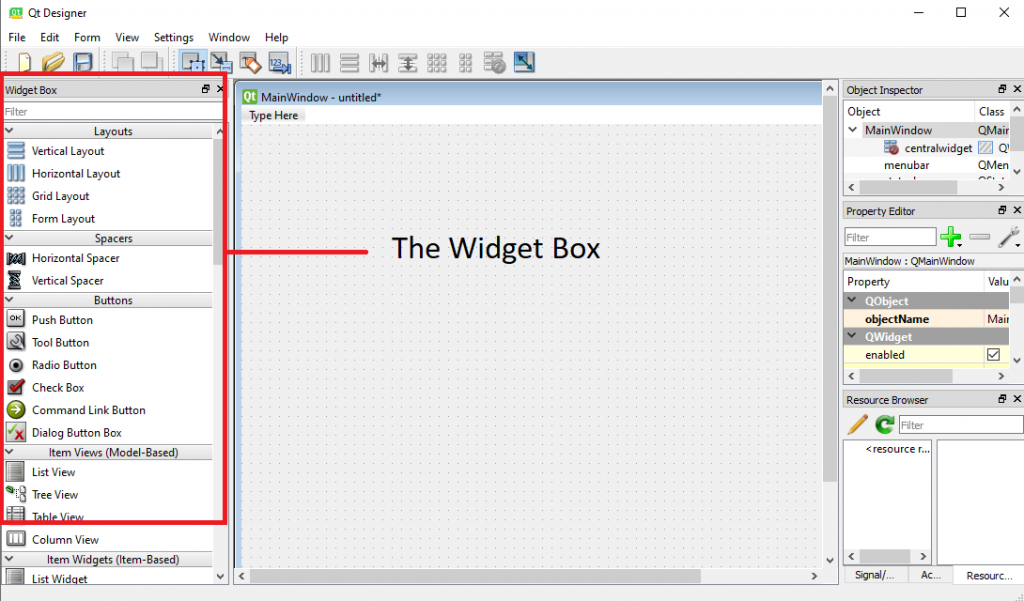1024x601 pixels.
Task: Activate the Edit Buddies mode icon
Action: [x=251, y=62]
